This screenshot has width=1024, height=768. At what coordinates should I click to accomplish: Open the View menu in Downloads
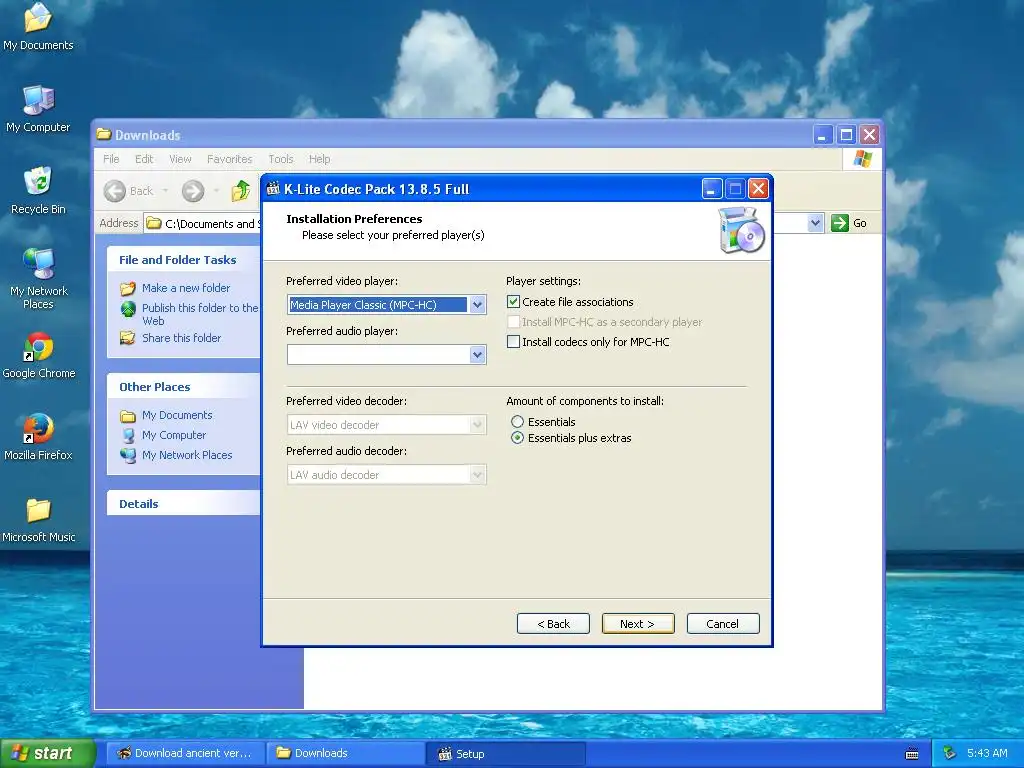point(180,159)
